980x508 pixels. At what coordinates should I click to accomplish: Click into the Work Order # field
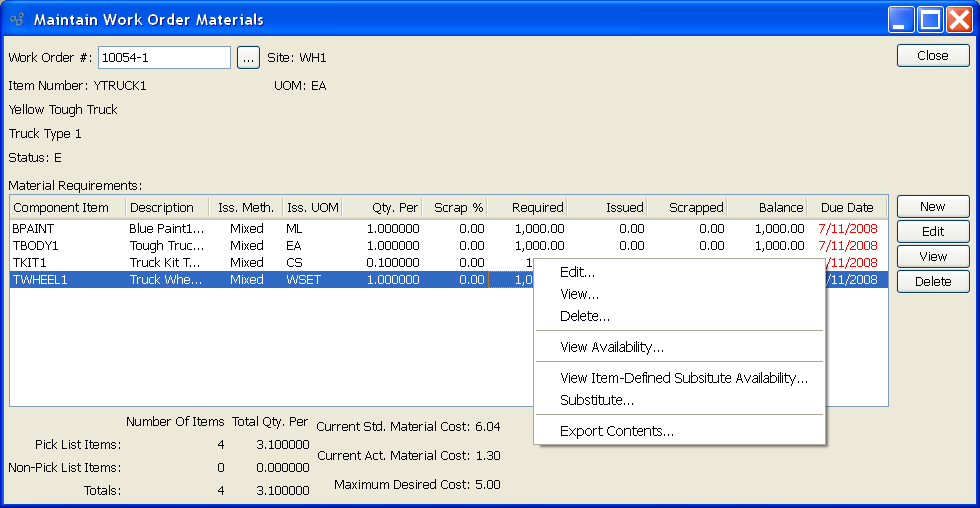164,58
